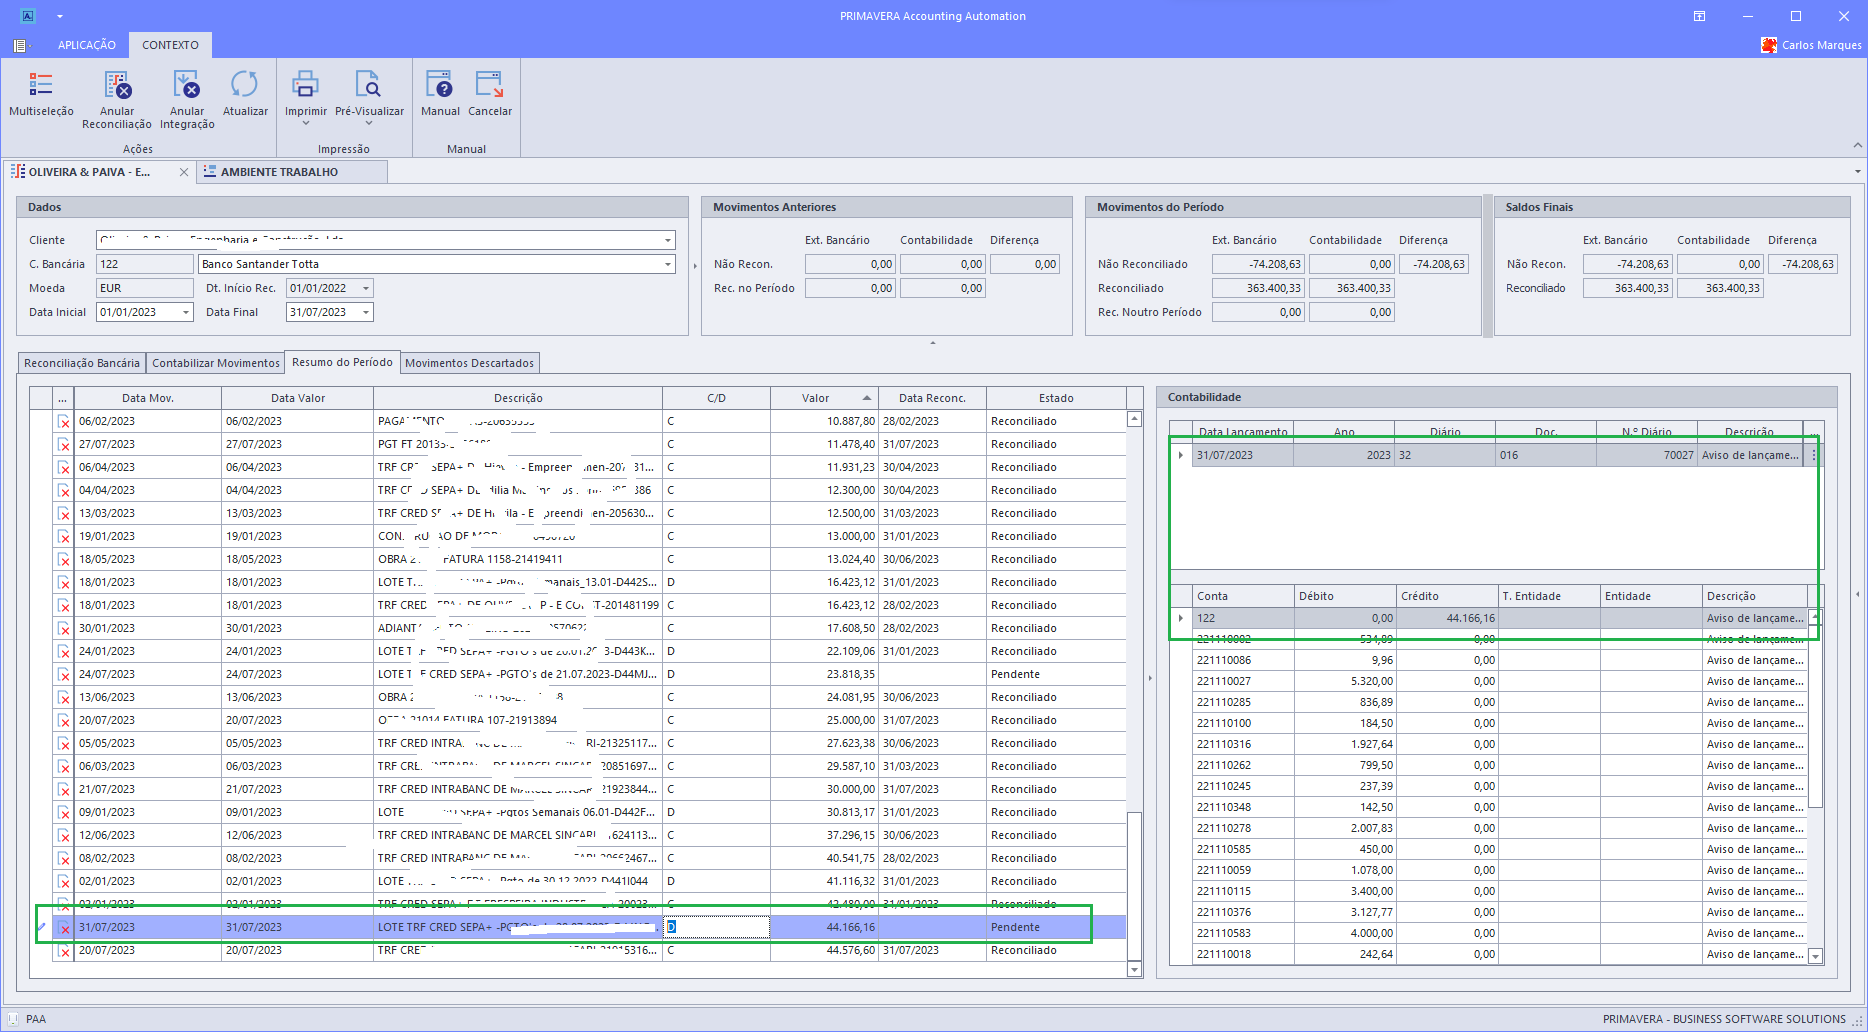Sort by the Valor column header
Image resolution: width=1868 pixels, height=1032 pixels.
coord(816,398)
